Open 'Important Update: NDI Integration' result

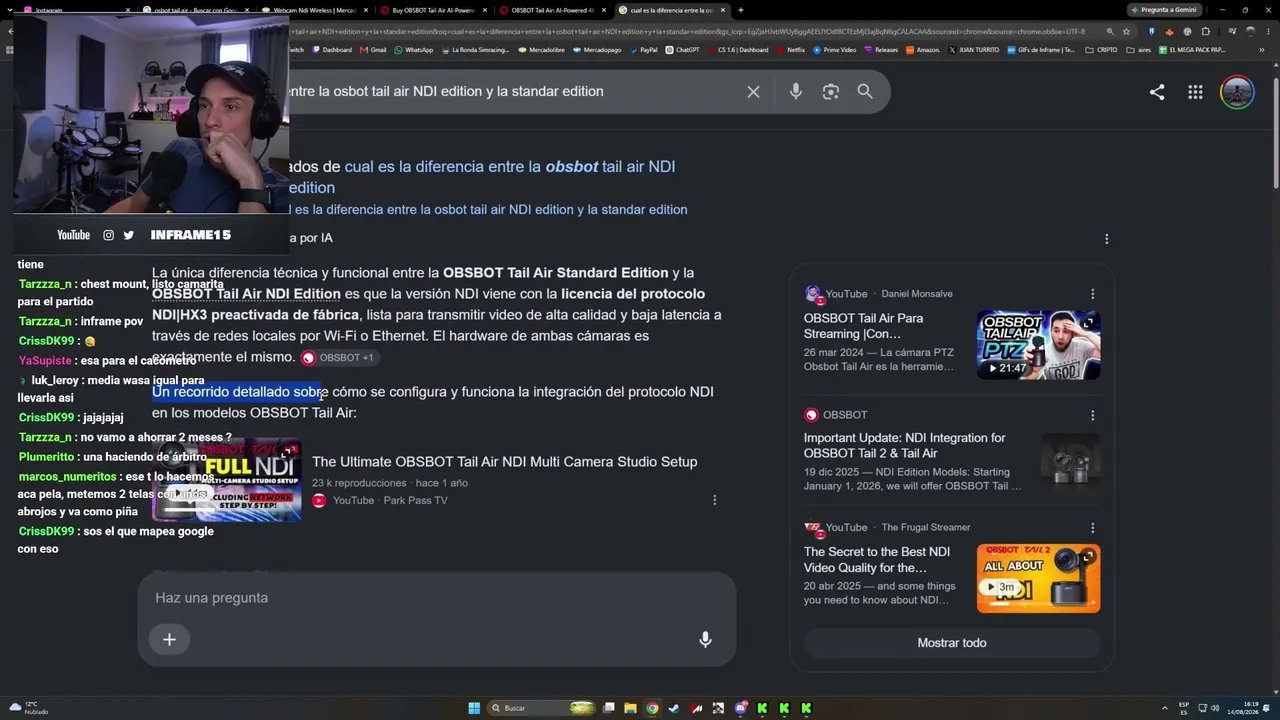(905, 446)
